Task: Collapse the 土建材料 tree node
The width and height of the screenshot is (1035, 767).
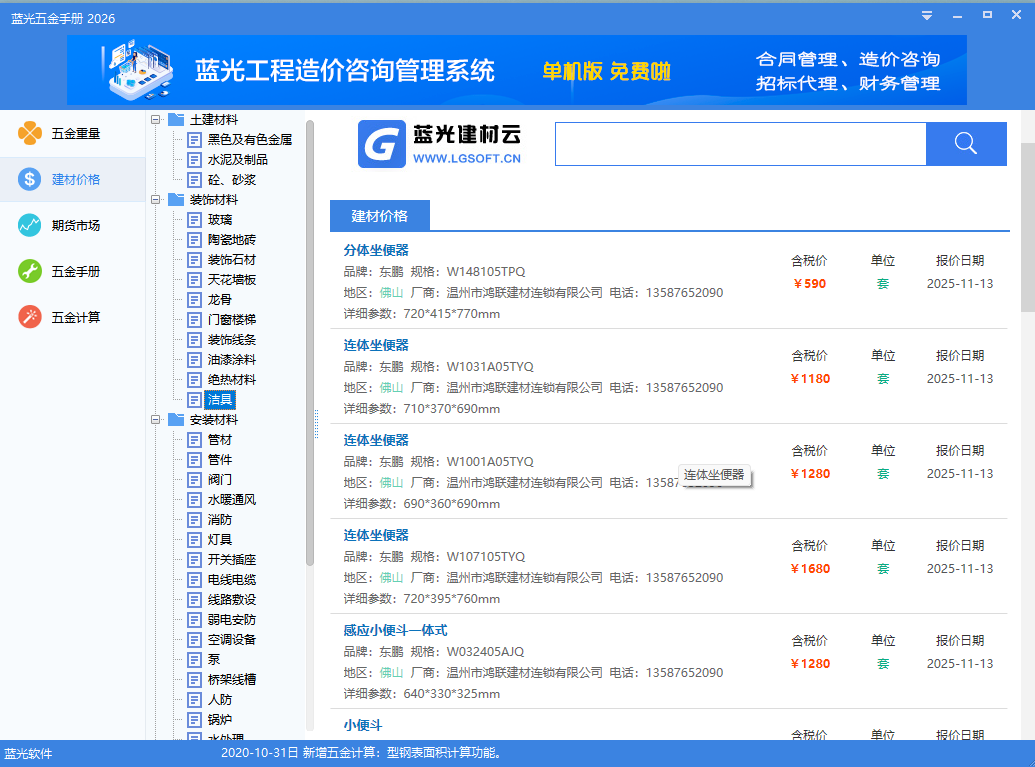Action: (156, 120)
